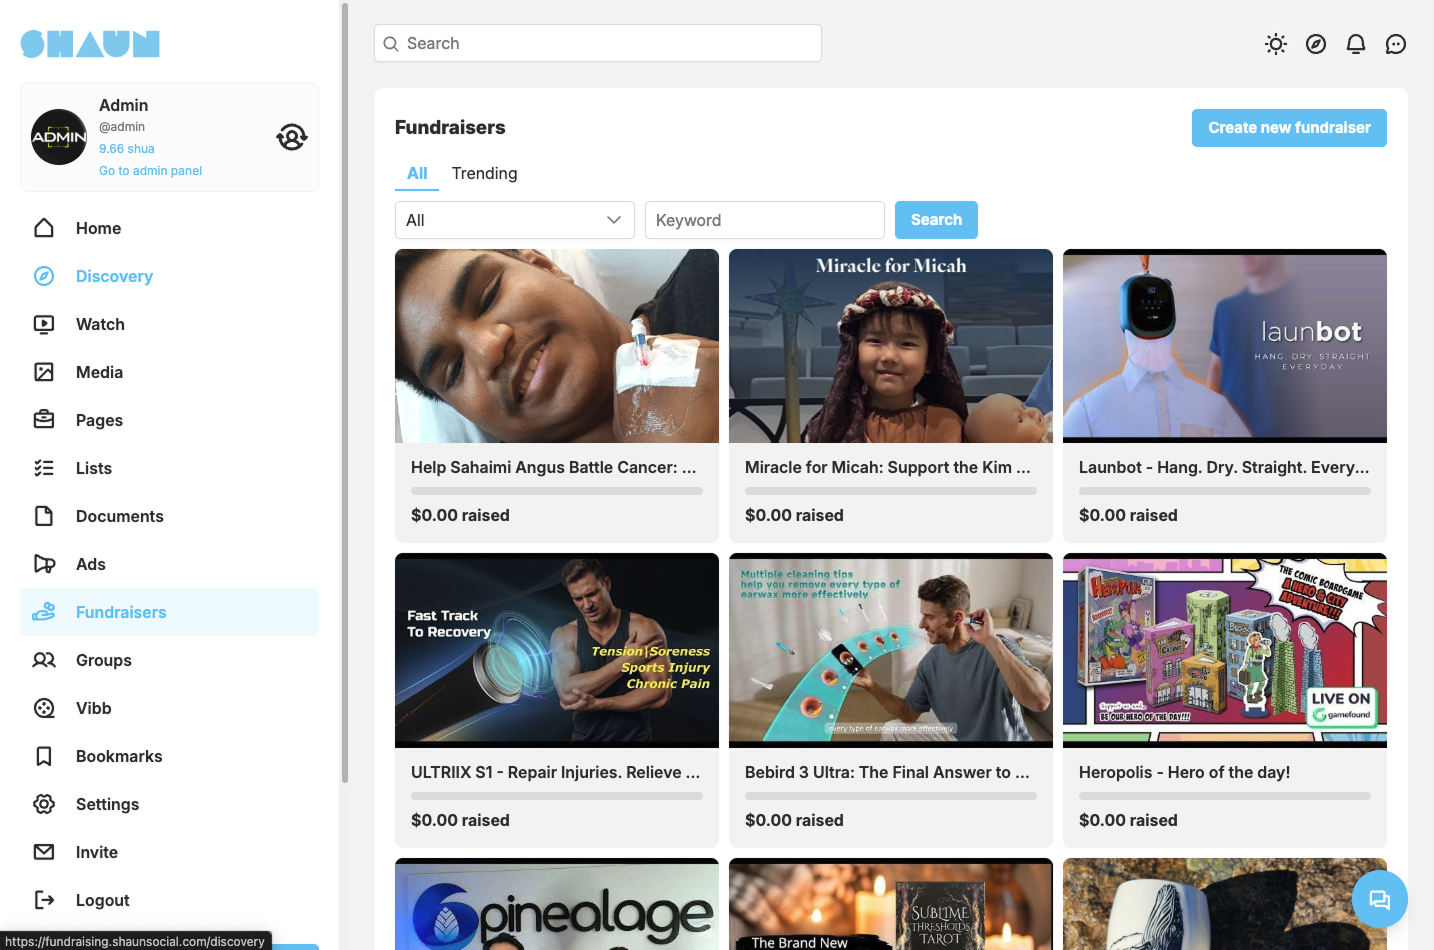This screenshot has height=950, width=1434.
Task: Open the compass explore icon in header
Action: coord(1316,44)
